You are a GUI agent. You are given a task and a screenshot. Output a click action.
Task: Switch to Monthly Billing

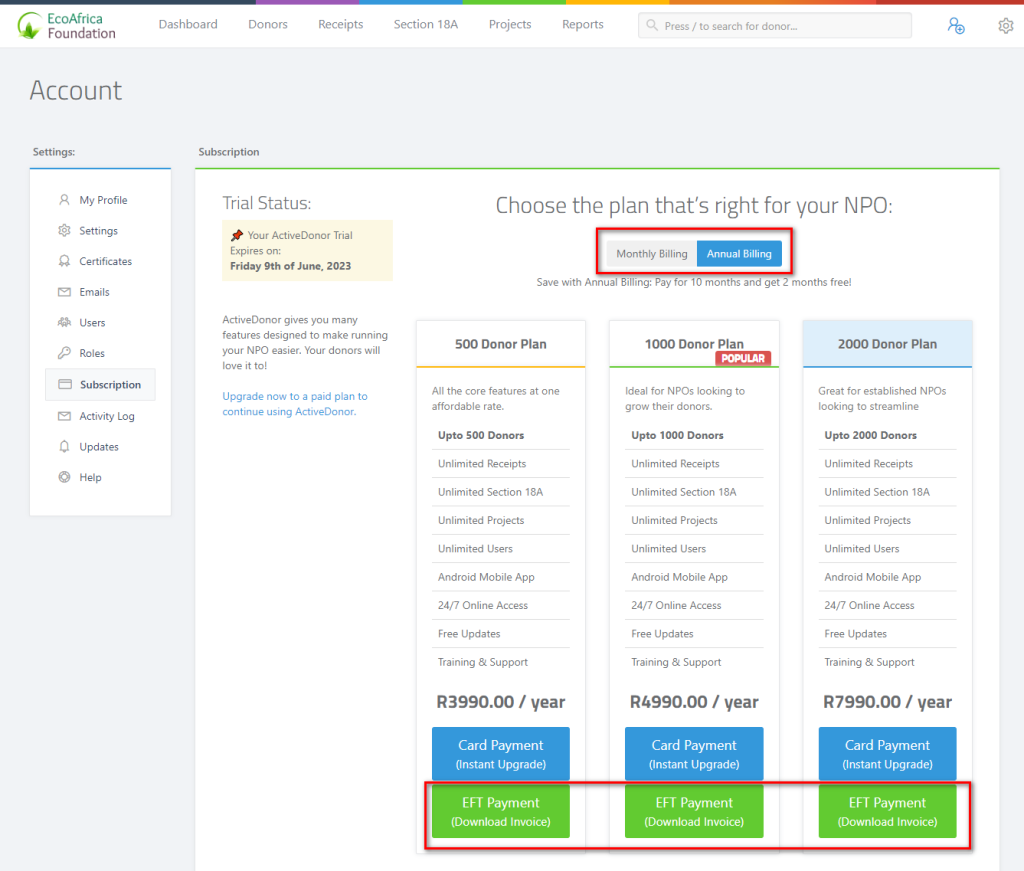tap(652, 254)
